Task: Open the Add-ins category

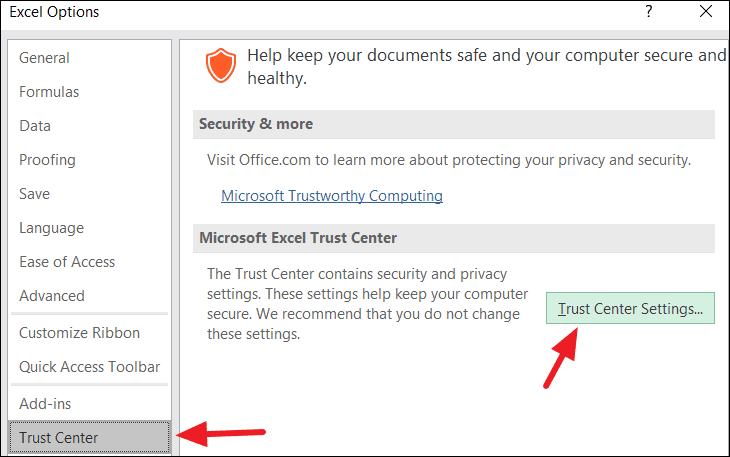Action: 45,404
